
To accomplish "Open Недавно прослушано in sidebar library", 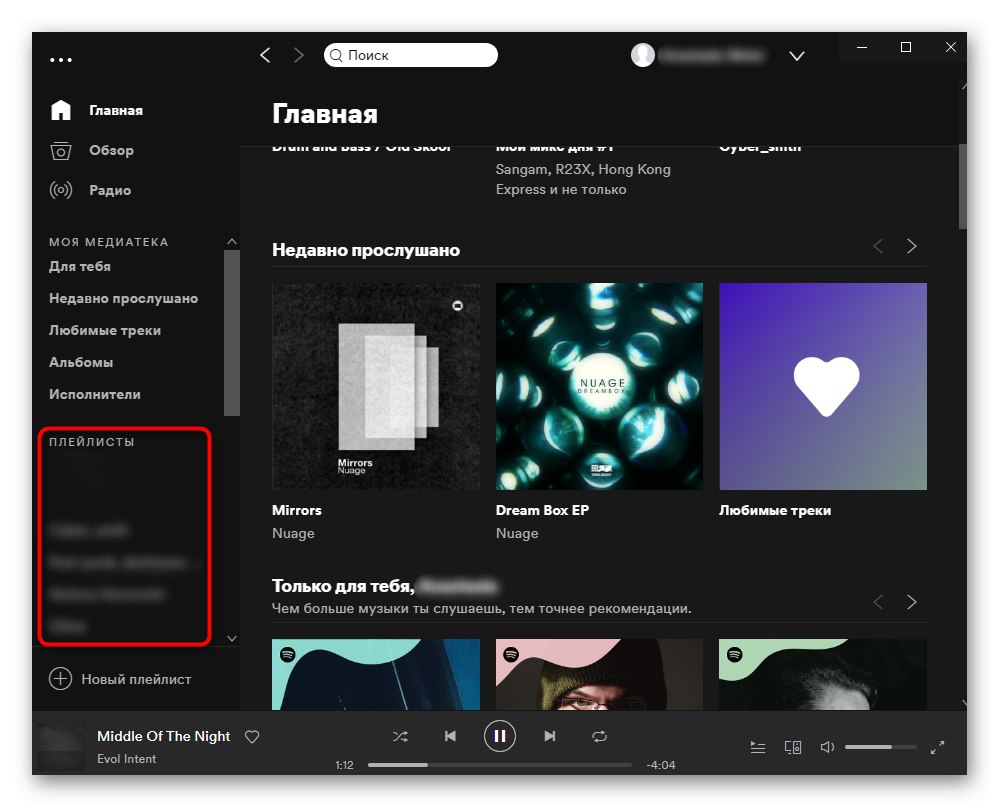I will pyautogui.click(x=124, y=298).
